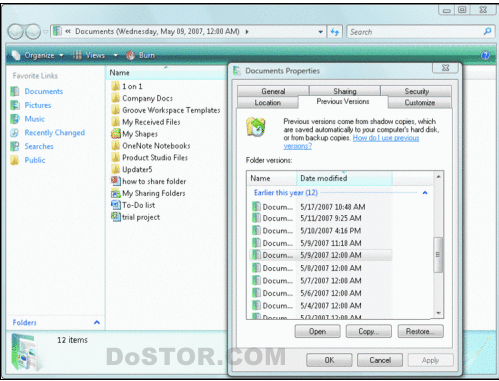This screenshot has width=499, height=381.
Task: Select the Public folder in Favorite Links
Action: (x=35, y=160)
